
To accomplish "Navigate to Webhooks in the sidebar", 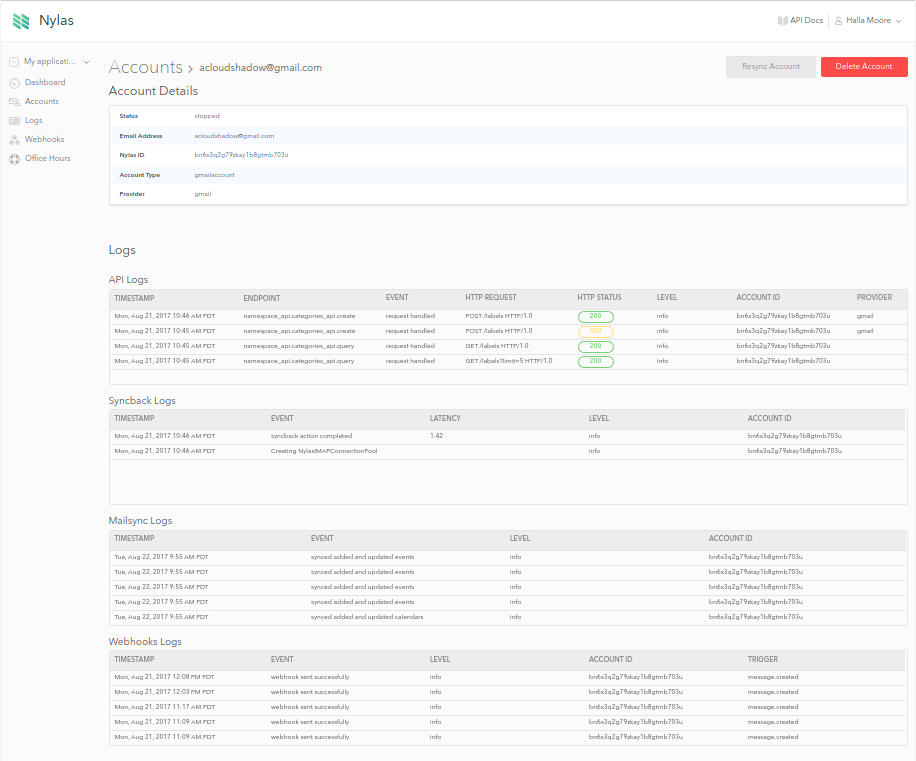I will (x=44, y=139).
